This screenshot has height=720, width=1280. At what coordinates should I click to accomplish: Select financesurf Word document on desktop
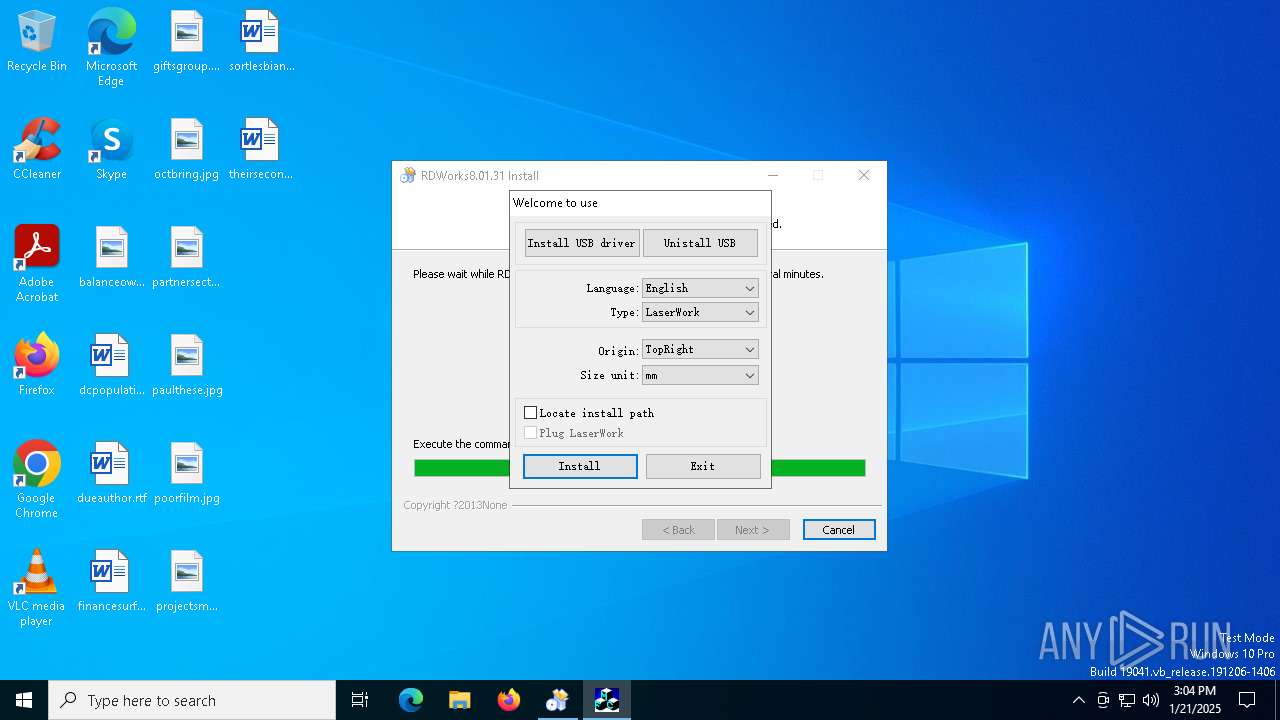pos(111,582)
